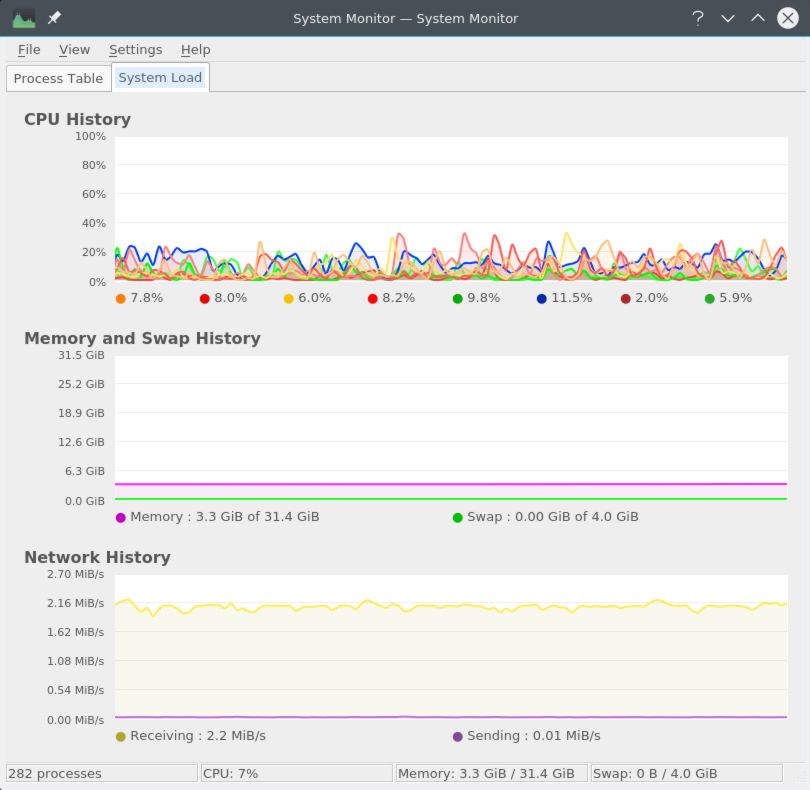Close the System Monitor window
The image size is (810, 790).
(x=788, y=18)
